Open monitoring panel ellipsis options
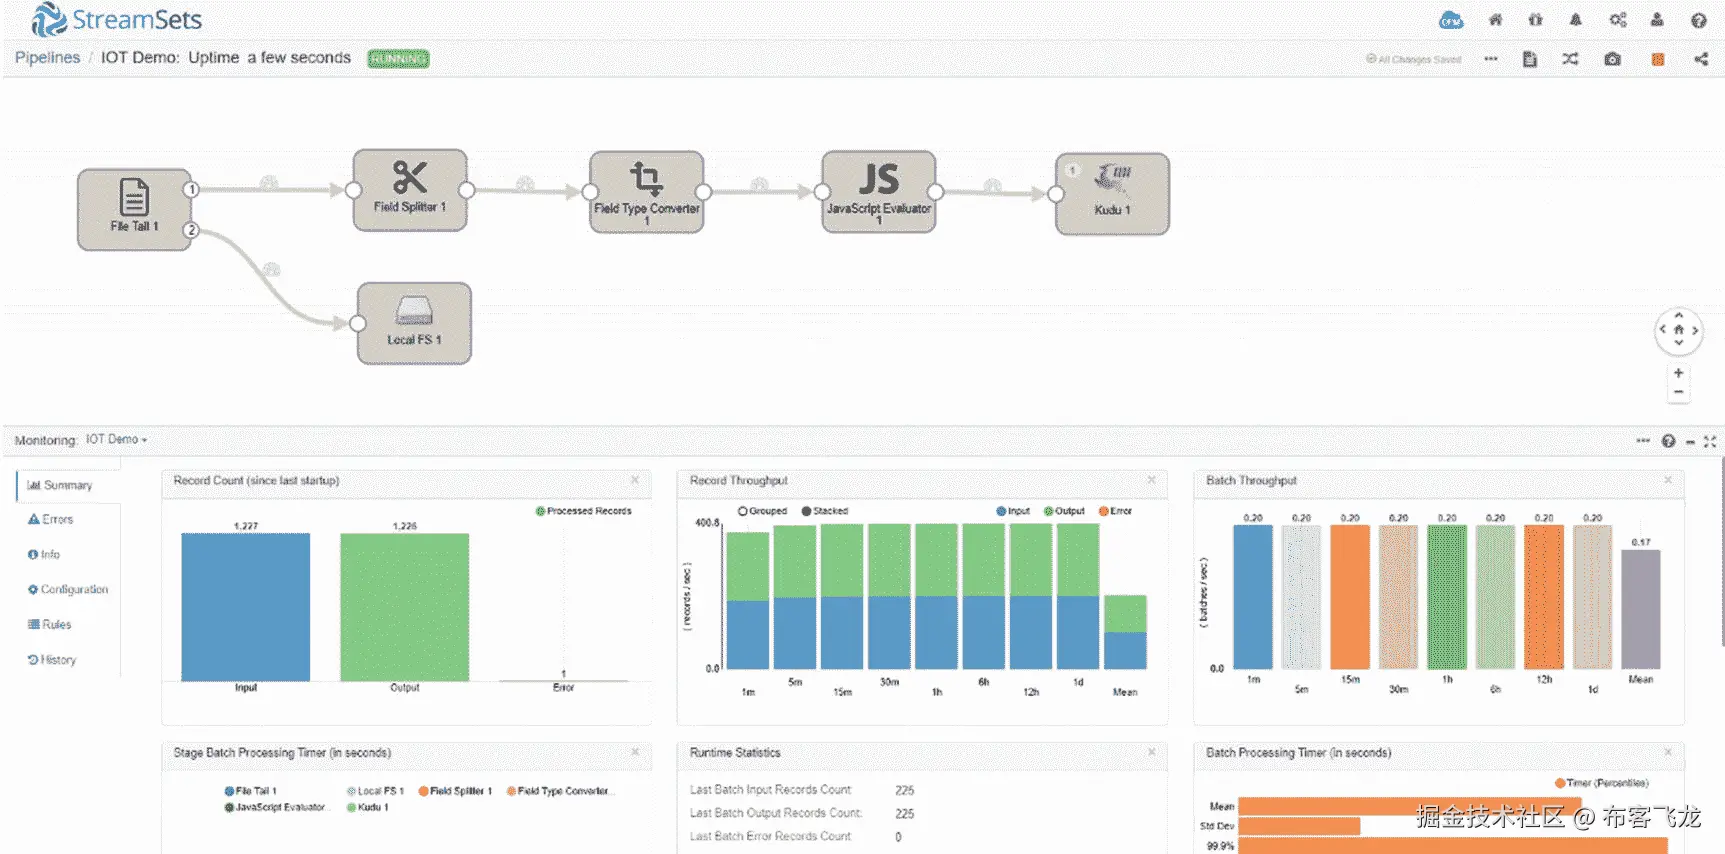The image size is (1725, 854). pos(1643,440)
